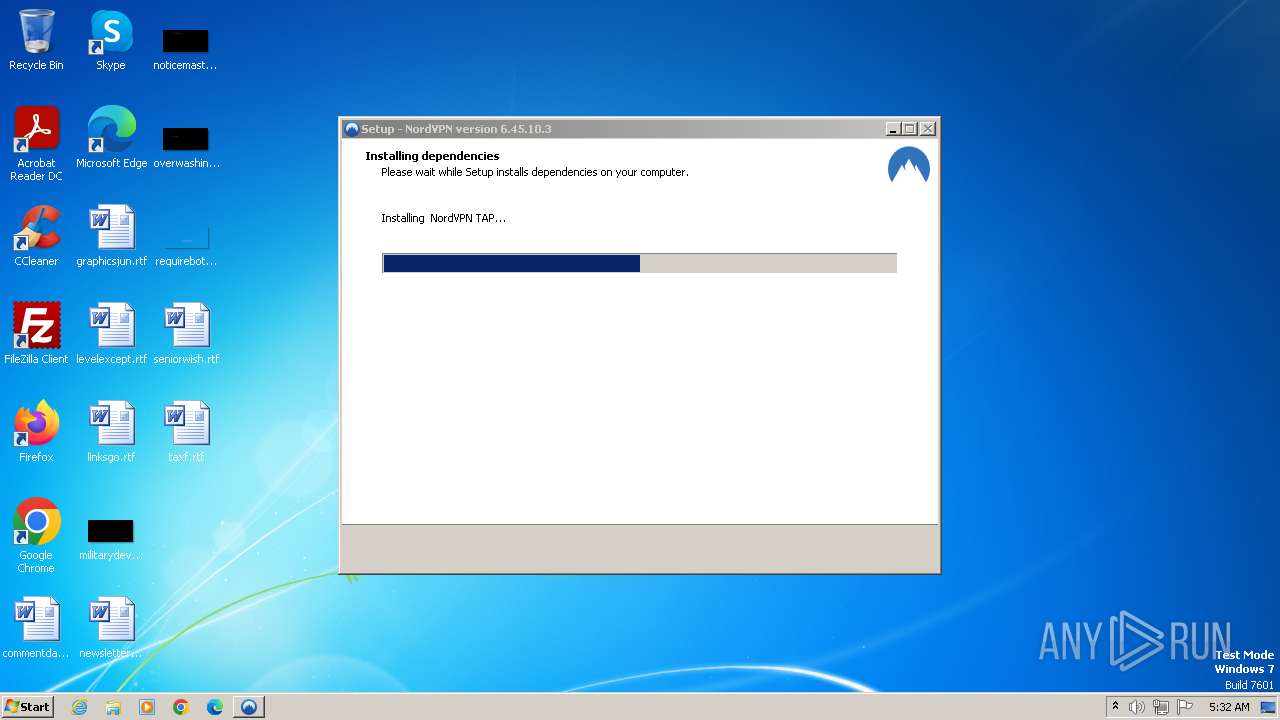Click the setup window title bar icon
Screen dimensions: 1280x720
point(352,129)
